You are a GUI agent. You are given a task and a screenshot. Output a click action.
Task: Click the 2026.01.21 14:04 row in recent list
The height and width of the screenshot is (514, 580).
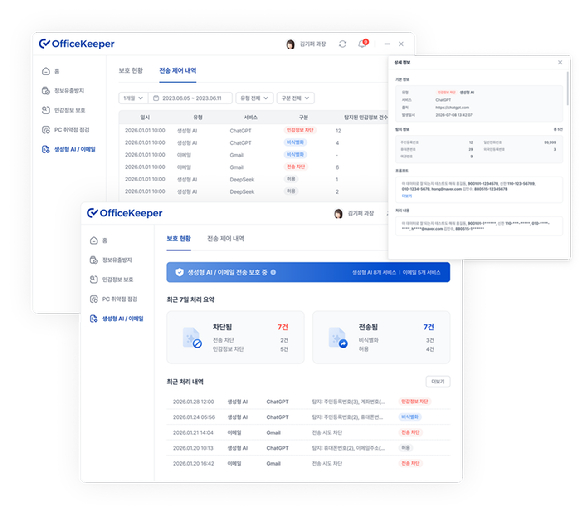[308, 432]
